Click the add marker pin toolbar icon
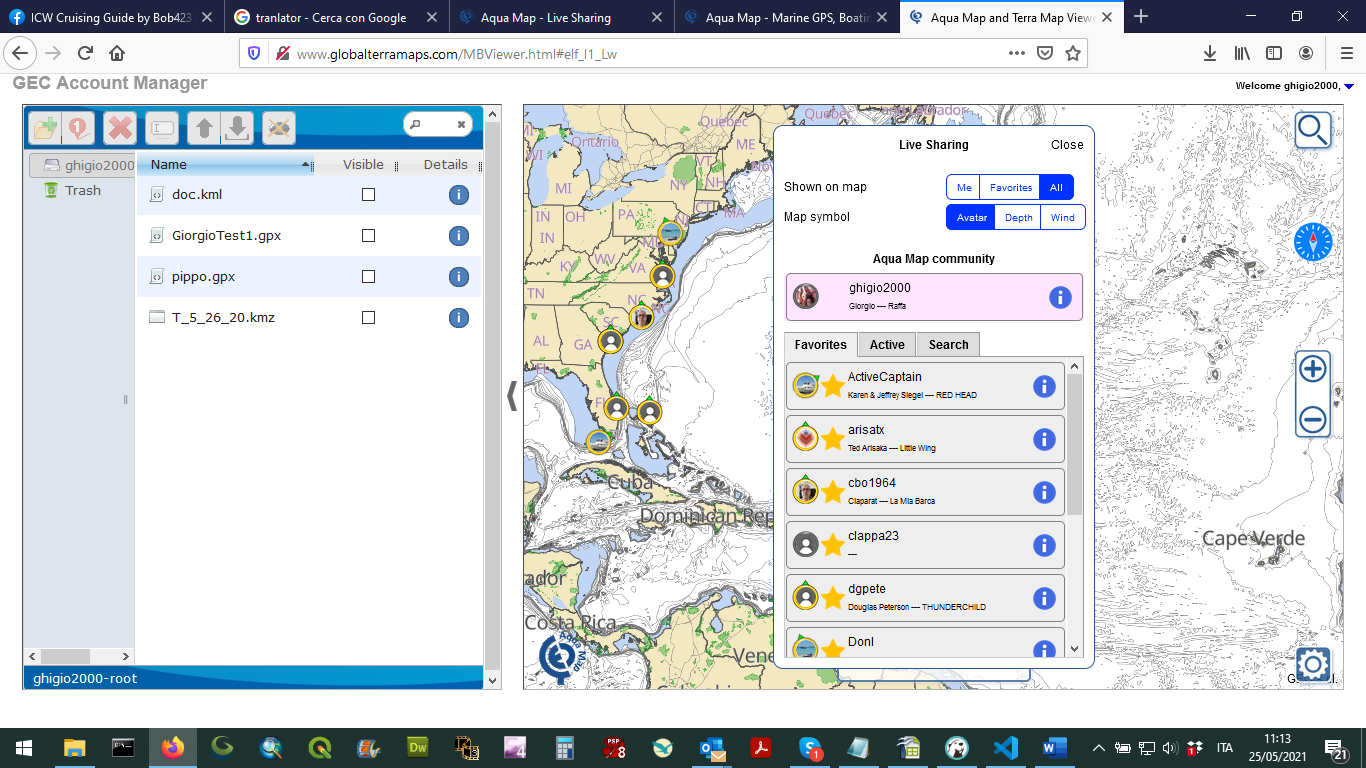1366x768 pixels. [78, 128]
